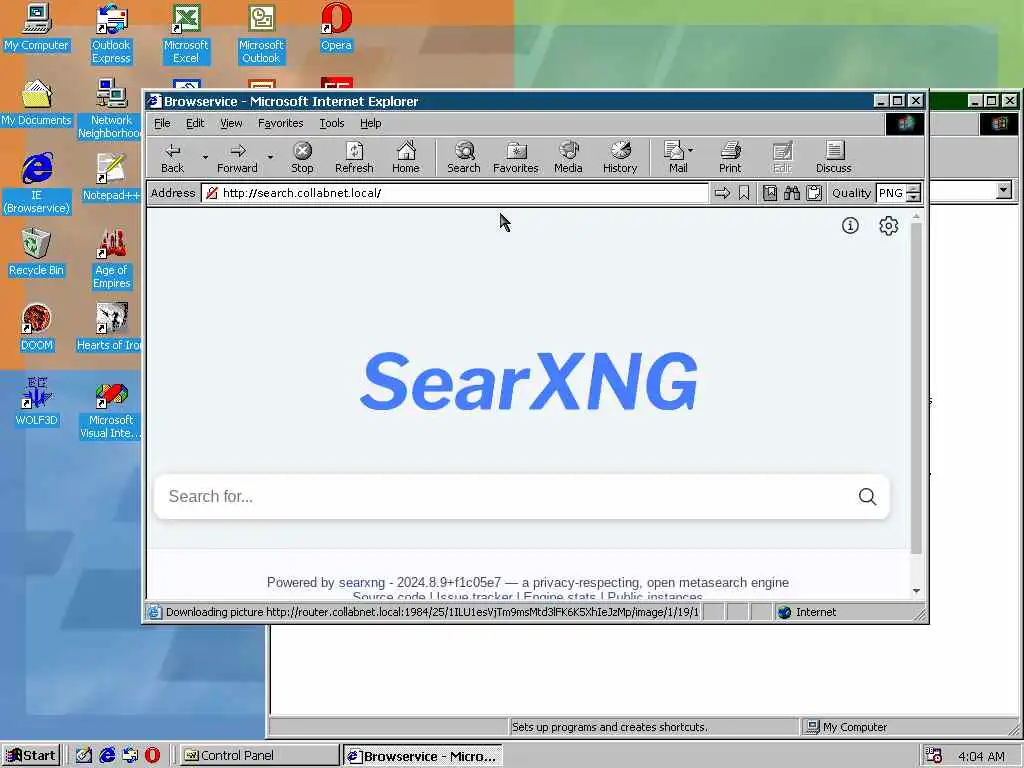Launch WOLF3D desktop shortcut
This screenshot has width=1024, height=768.
37,402
